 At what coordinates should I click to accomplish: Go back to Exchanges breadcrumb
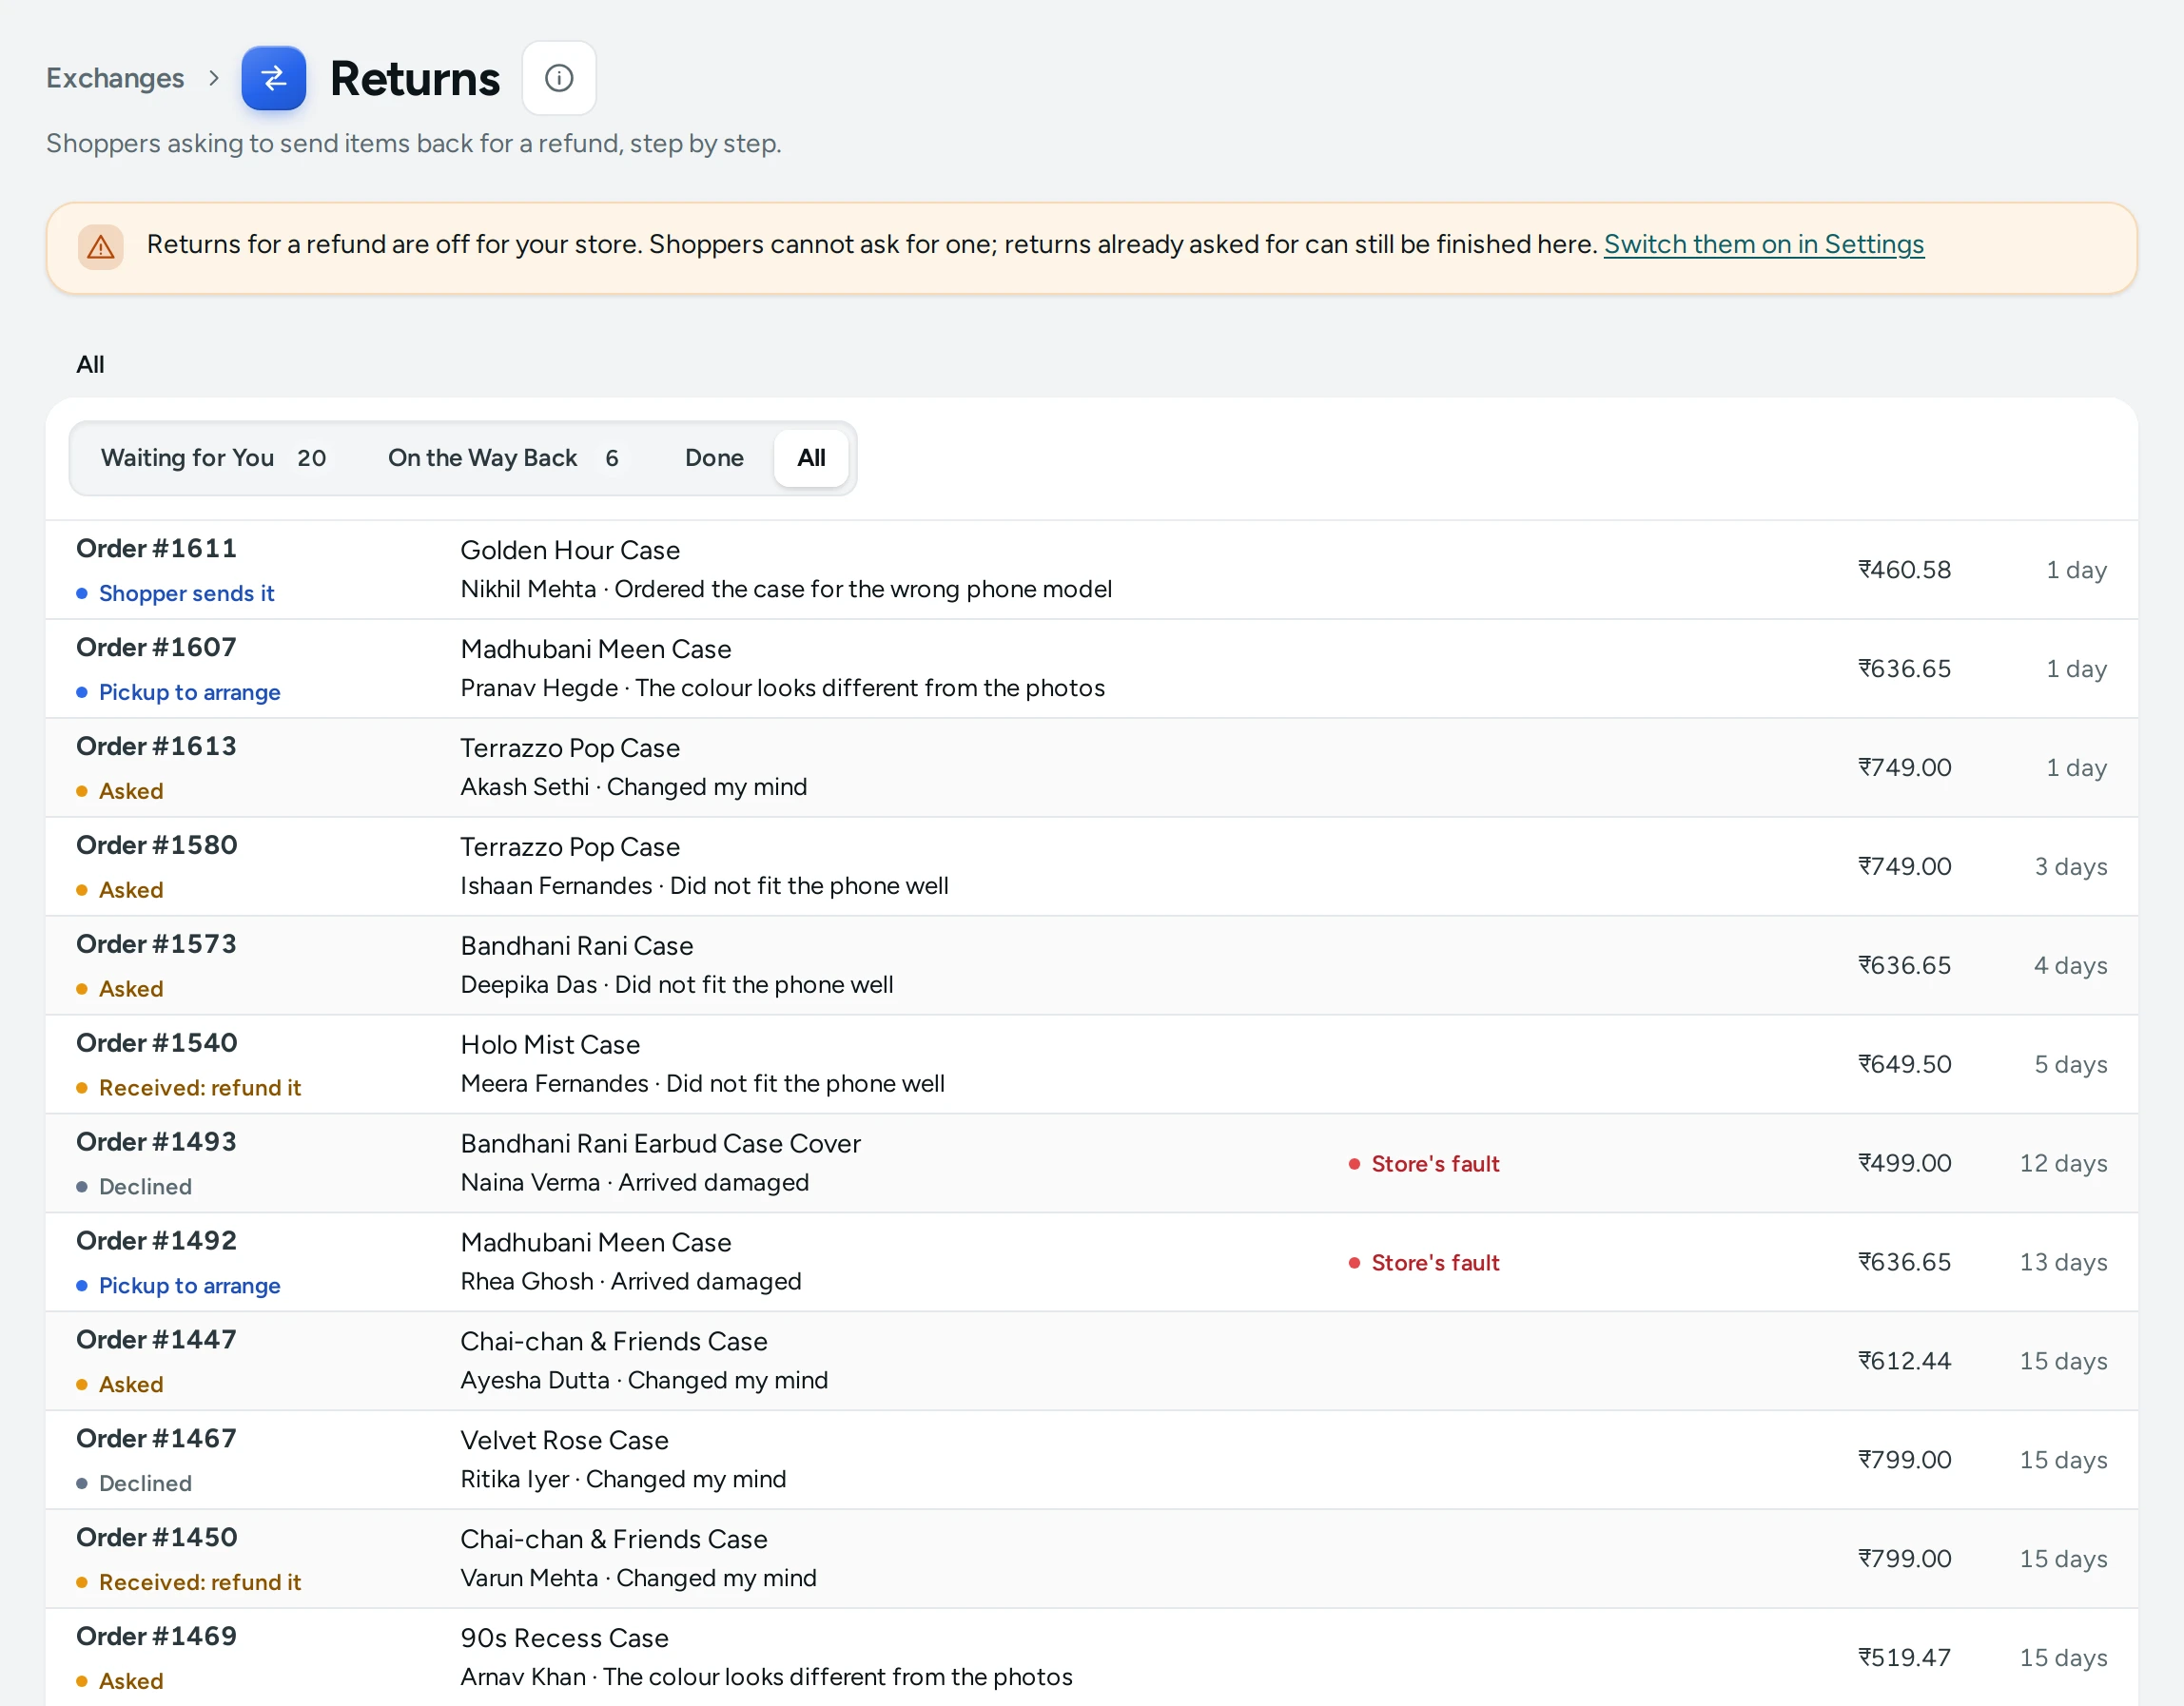(x=115, y=78)
